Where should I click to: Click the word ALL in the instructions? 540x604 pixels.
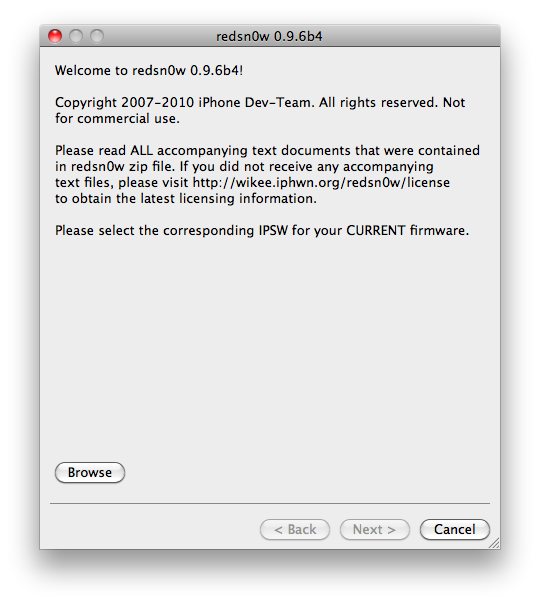click(141, 150)
